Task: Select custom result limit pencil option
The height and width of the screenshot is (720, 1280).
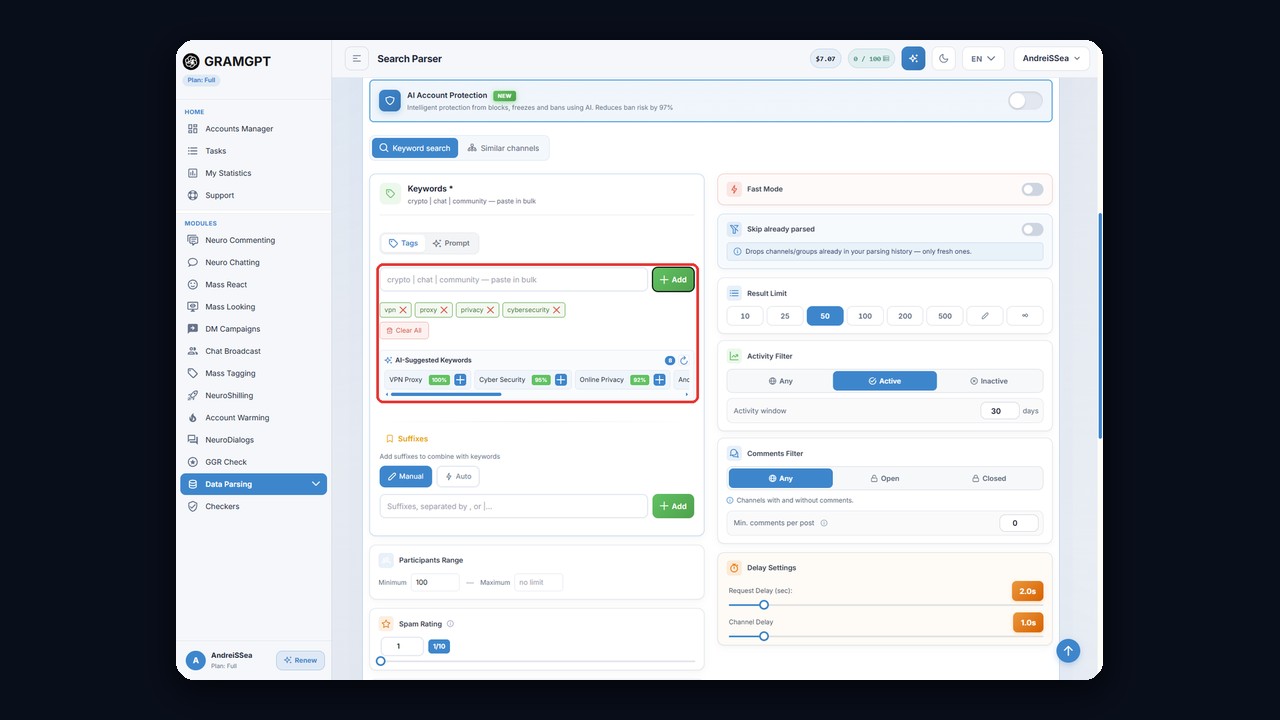Action: tap(985, 316)
